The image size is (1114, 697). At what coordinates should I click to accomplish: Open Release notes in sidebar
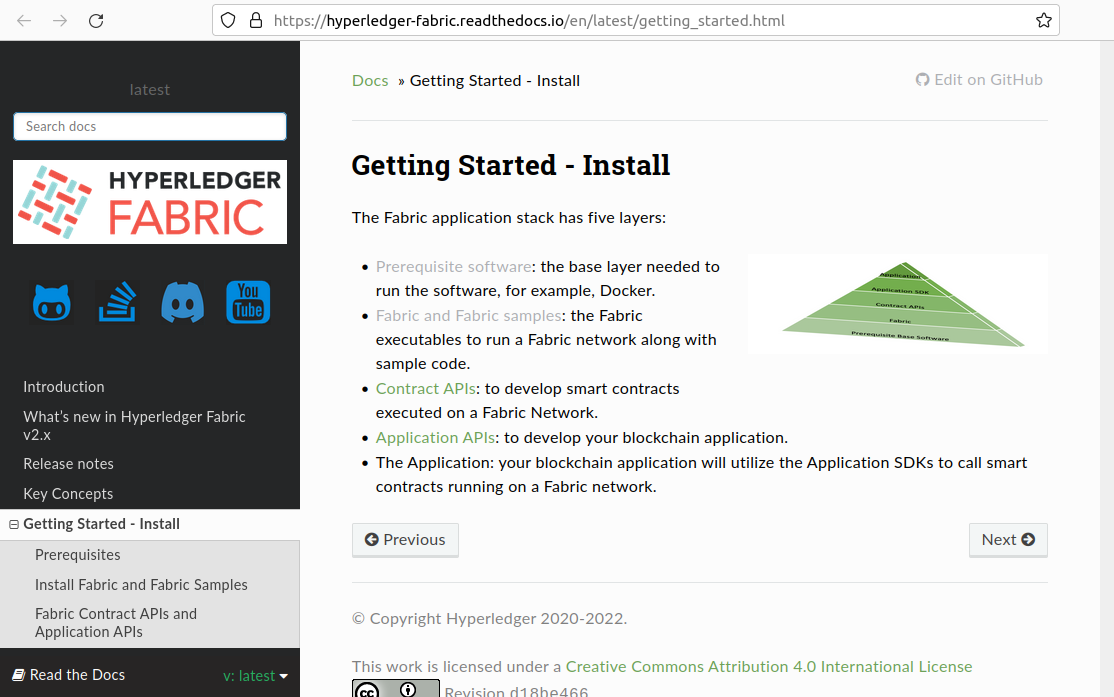(x=68, y=464)
